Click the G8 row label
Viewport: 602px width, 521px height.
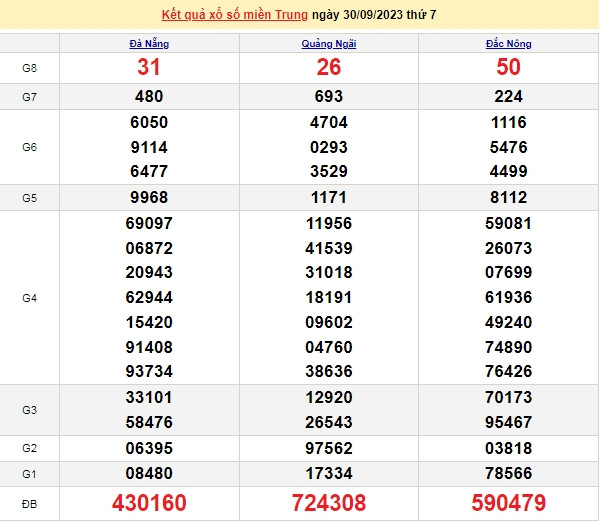(29, 67)
